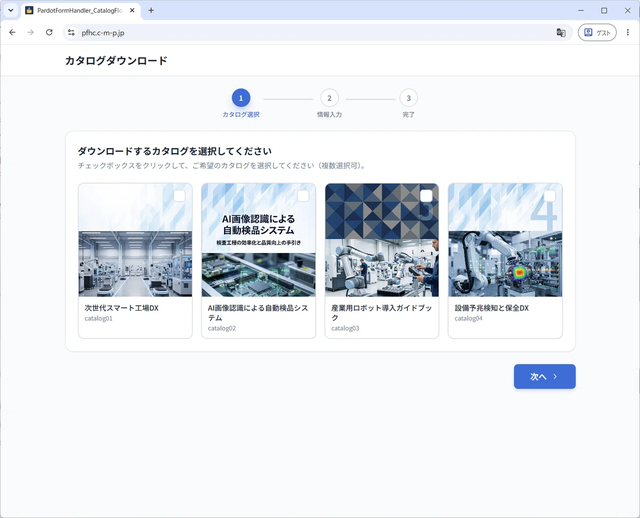The width and height of the screenshot is (640, 518).
Task: Click the translate page icon
Action: click(x=561, y=33)
